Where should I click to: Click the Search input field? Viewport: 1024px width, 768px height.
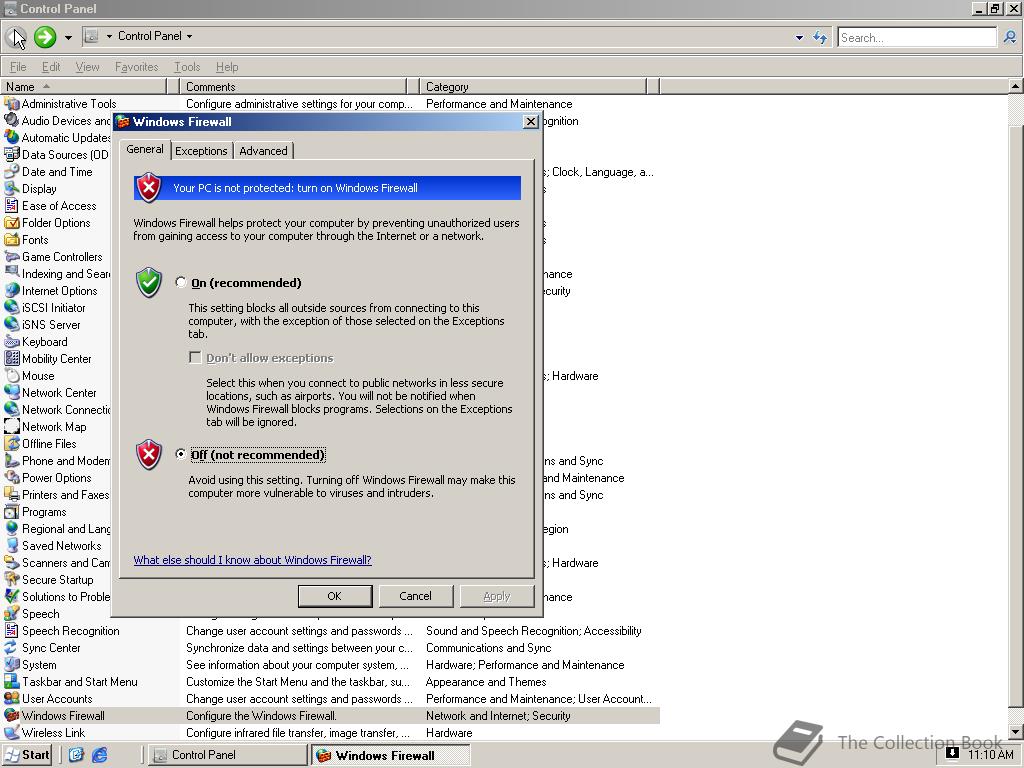[x=917, y=37]
